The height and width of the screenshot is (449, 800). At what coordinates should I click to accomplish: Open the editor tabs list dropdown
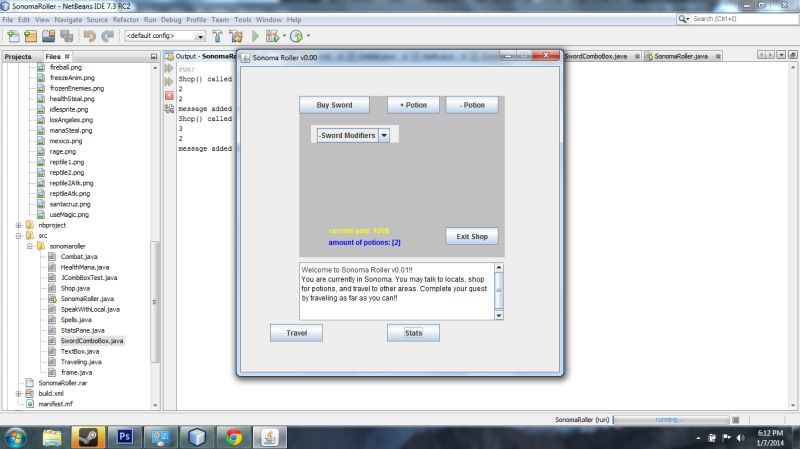click(x=781, y=55)
